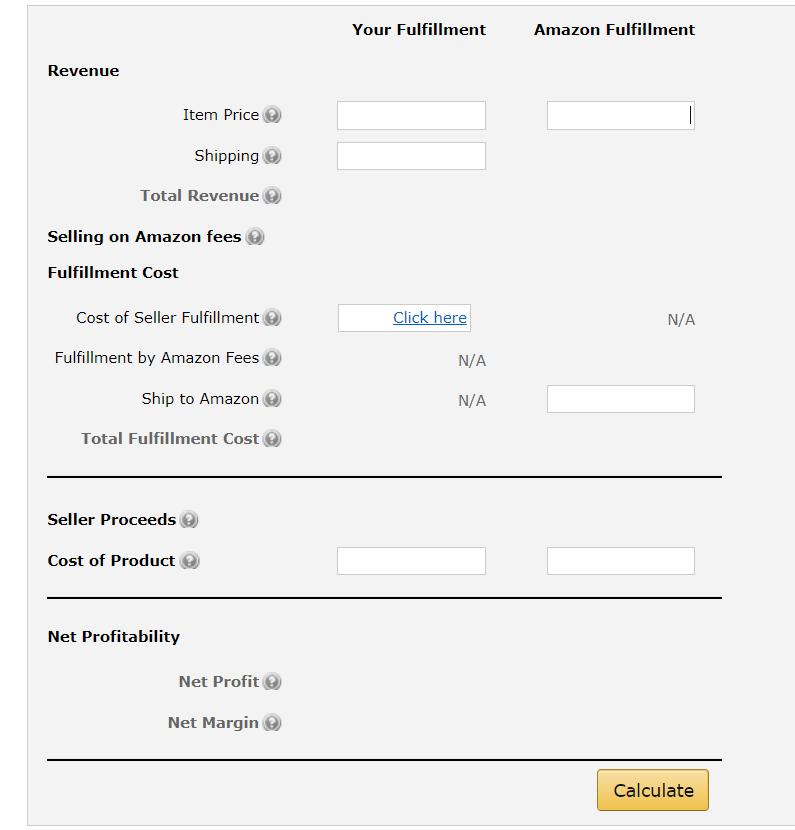The width and height of the screenshot is (795, 830).
Task: Click help icon for Cost of Seller Fulfillment
Action: [x=272, y=318]
